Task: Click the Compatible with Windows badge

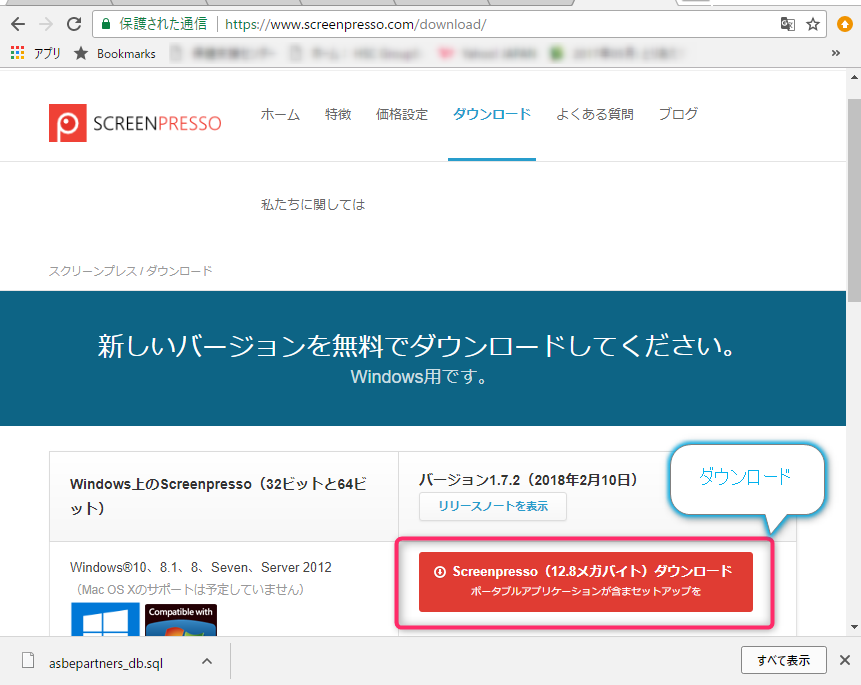Action: coord(181,620)
